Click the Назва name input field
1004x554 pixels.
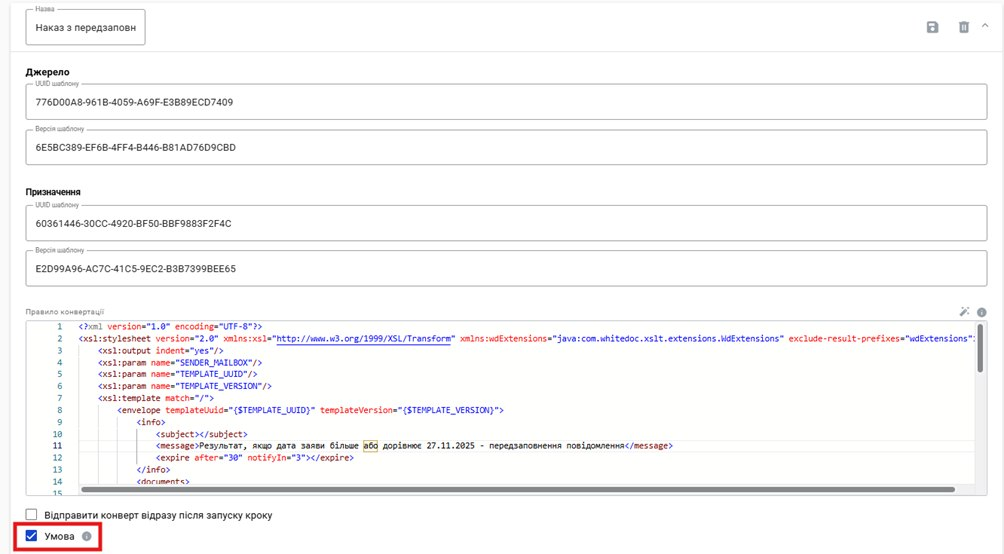[85, 28]
